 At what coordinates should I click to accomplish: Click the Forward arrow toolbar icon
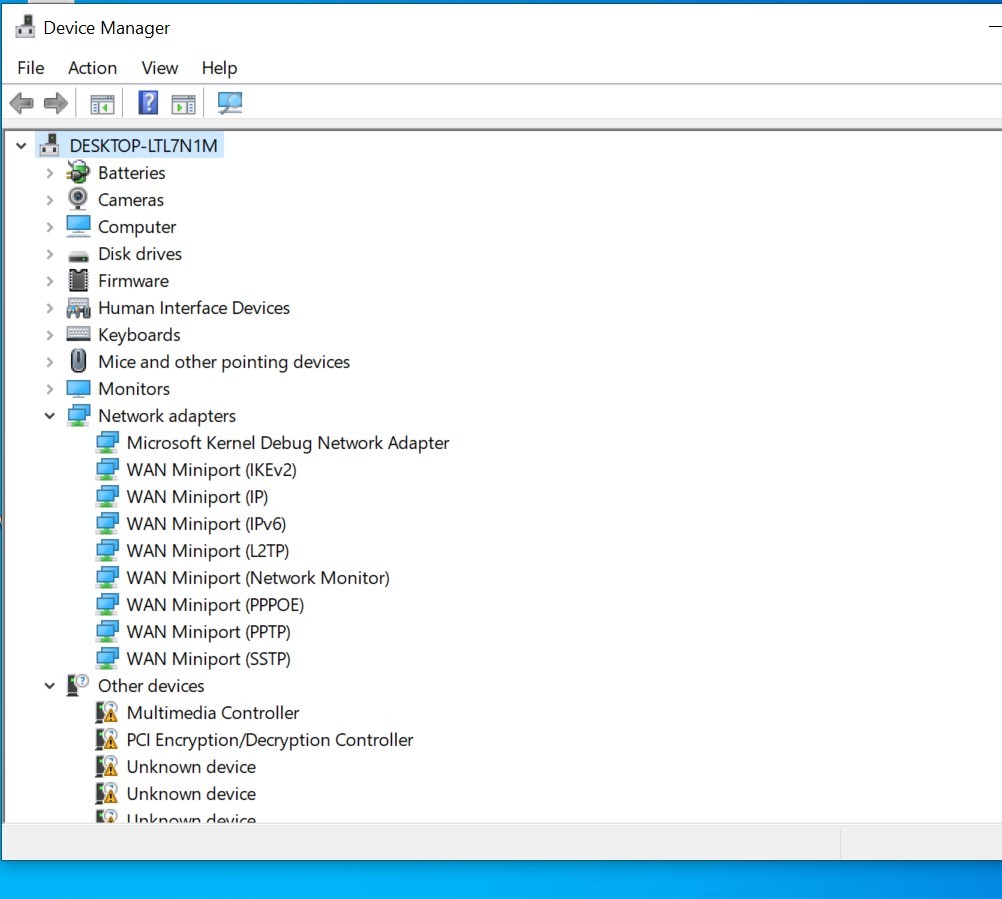pos(56,103)
